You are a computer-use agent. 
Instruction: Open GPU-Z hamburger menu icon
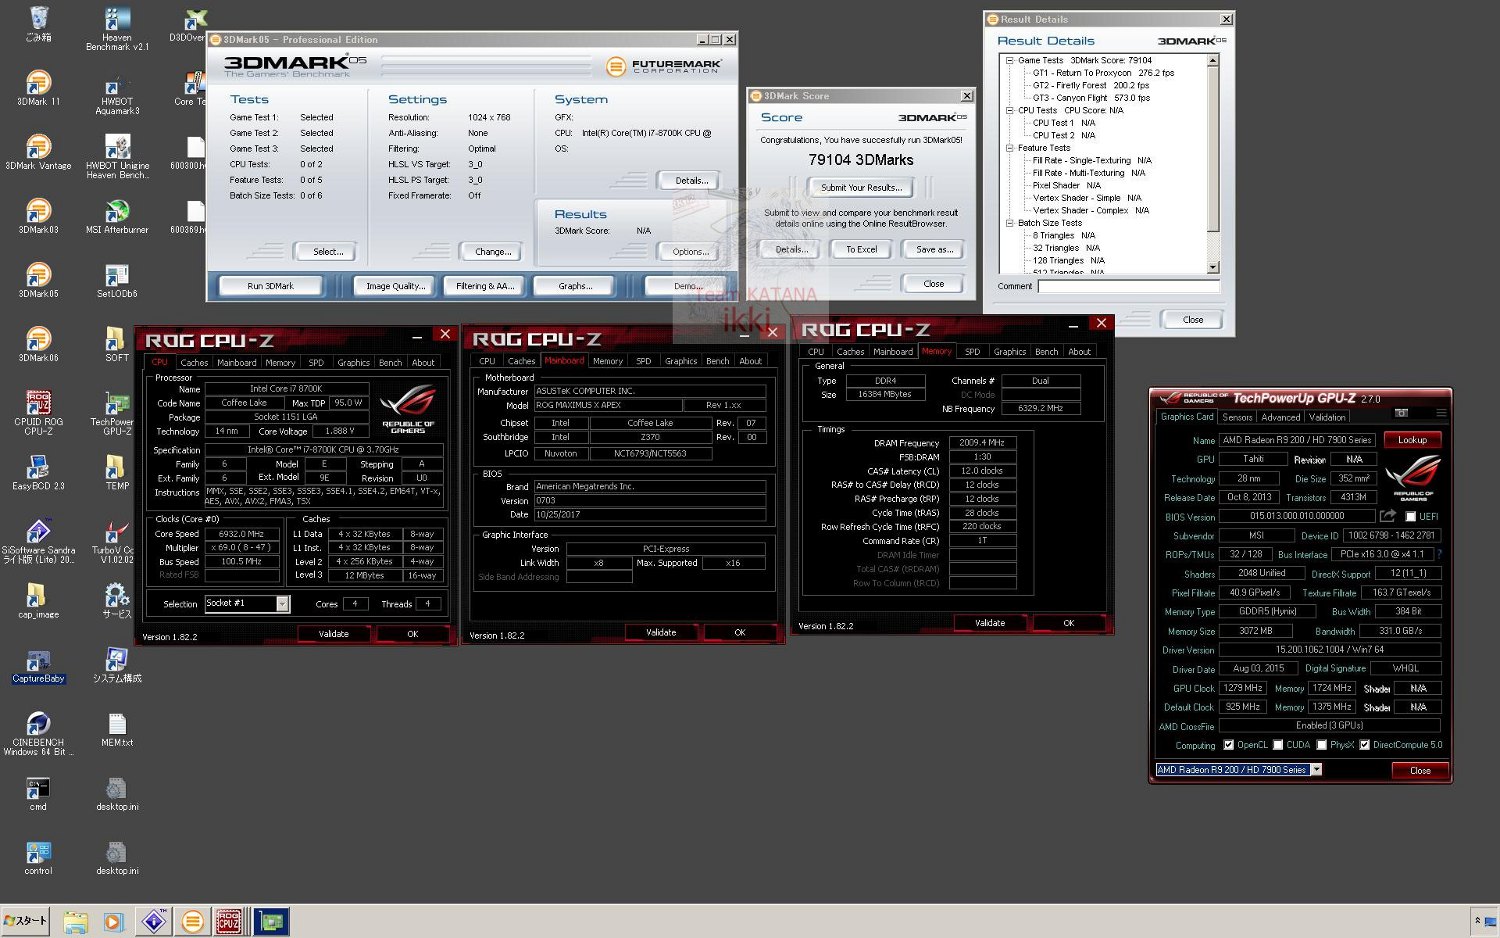[1441, 413]
